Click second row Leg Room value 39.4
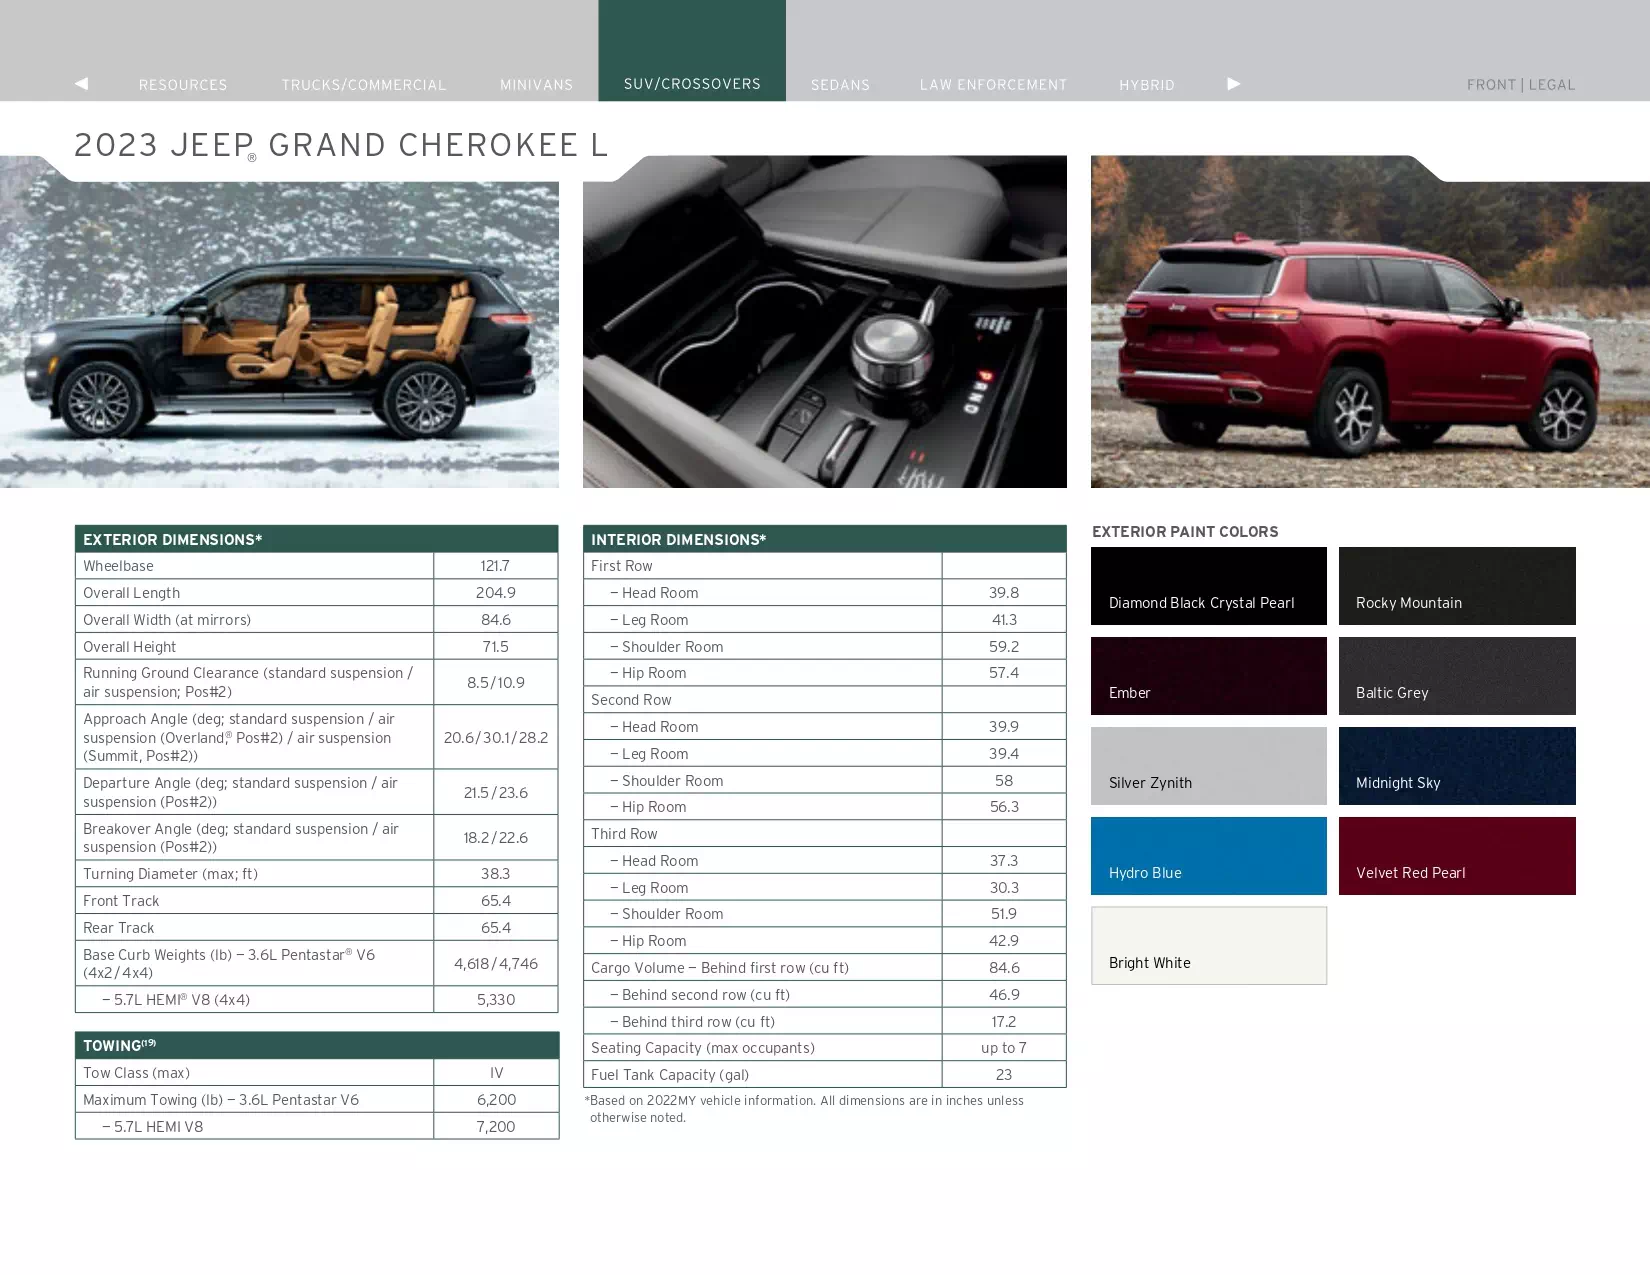The width and height of the screenshot is (1650, 1275). coord(1004,754)
